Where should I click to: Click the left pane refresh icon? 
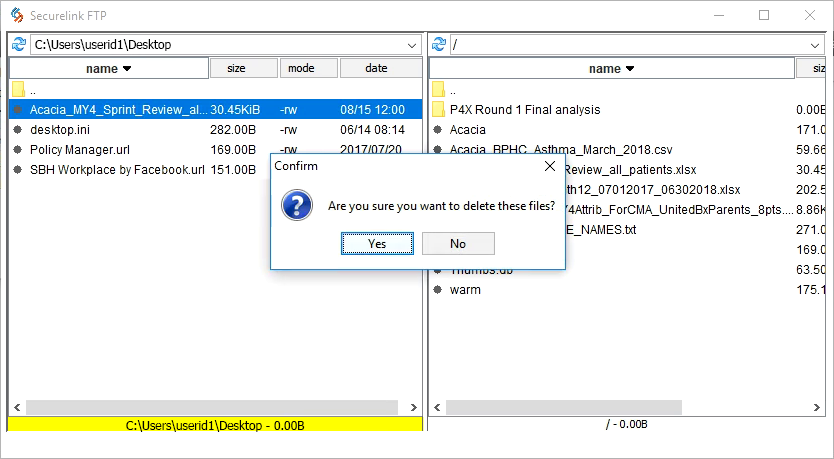[18, 45]
